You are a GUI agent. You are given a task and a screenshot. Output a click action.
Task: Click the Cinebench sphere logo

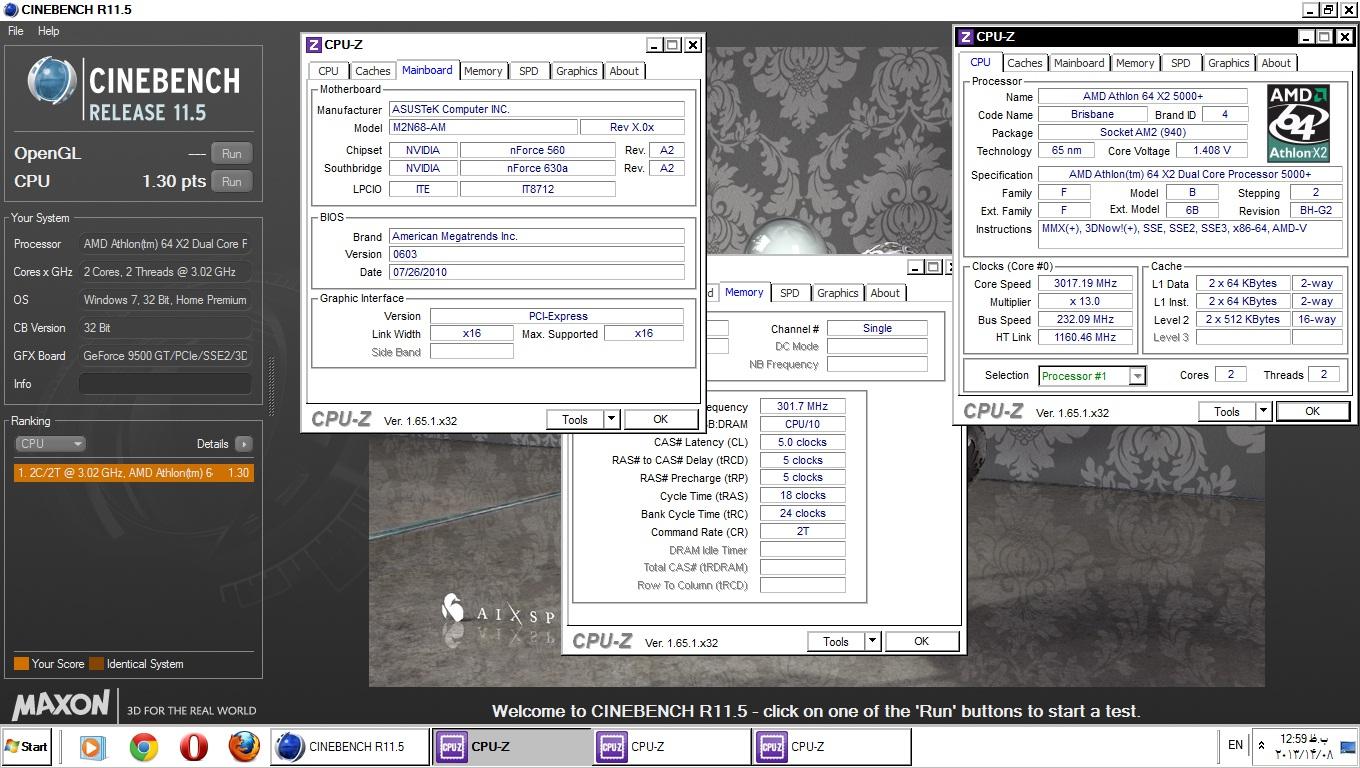[52, 80]
